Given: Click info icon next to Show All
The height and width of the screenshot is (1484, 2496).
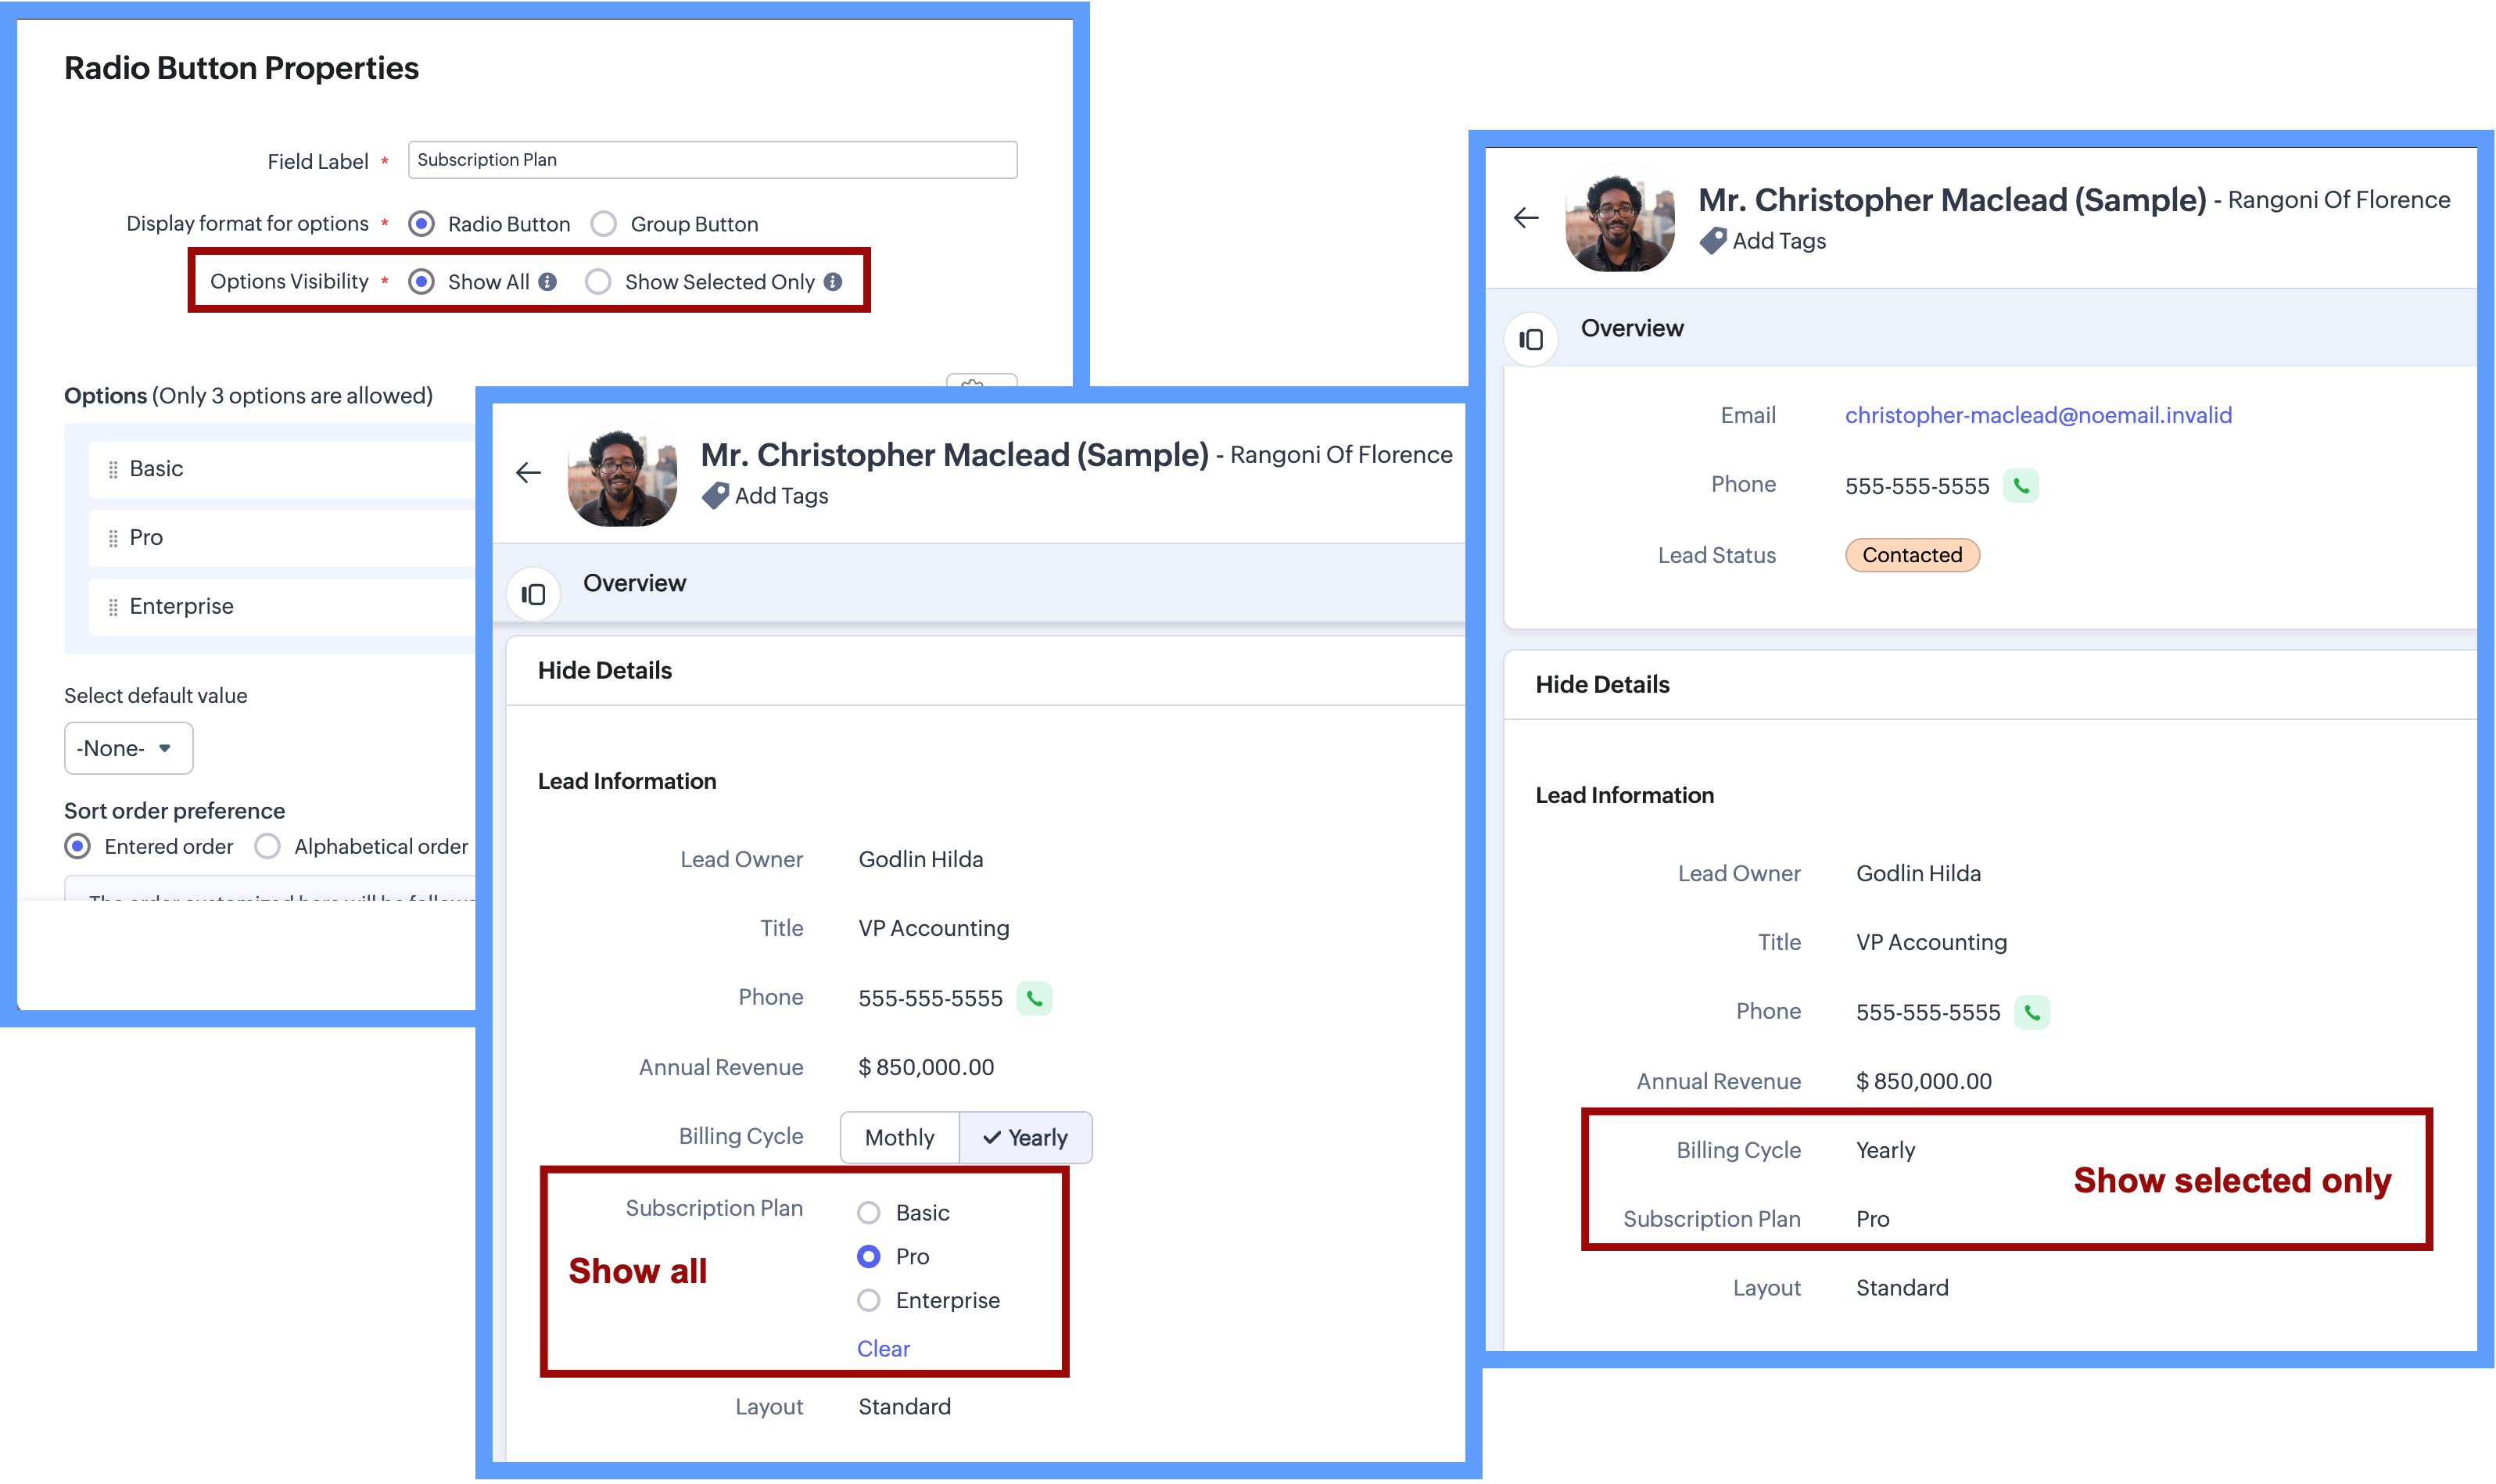Looking at the screenshot, I should pyautogui.click(x=547, y=282).
